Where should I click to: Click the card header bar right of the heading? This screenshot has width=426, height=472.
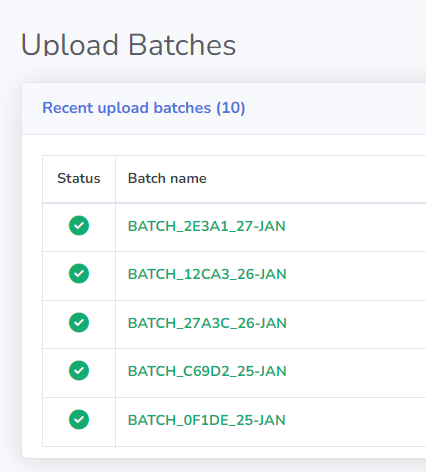(336, 109)
